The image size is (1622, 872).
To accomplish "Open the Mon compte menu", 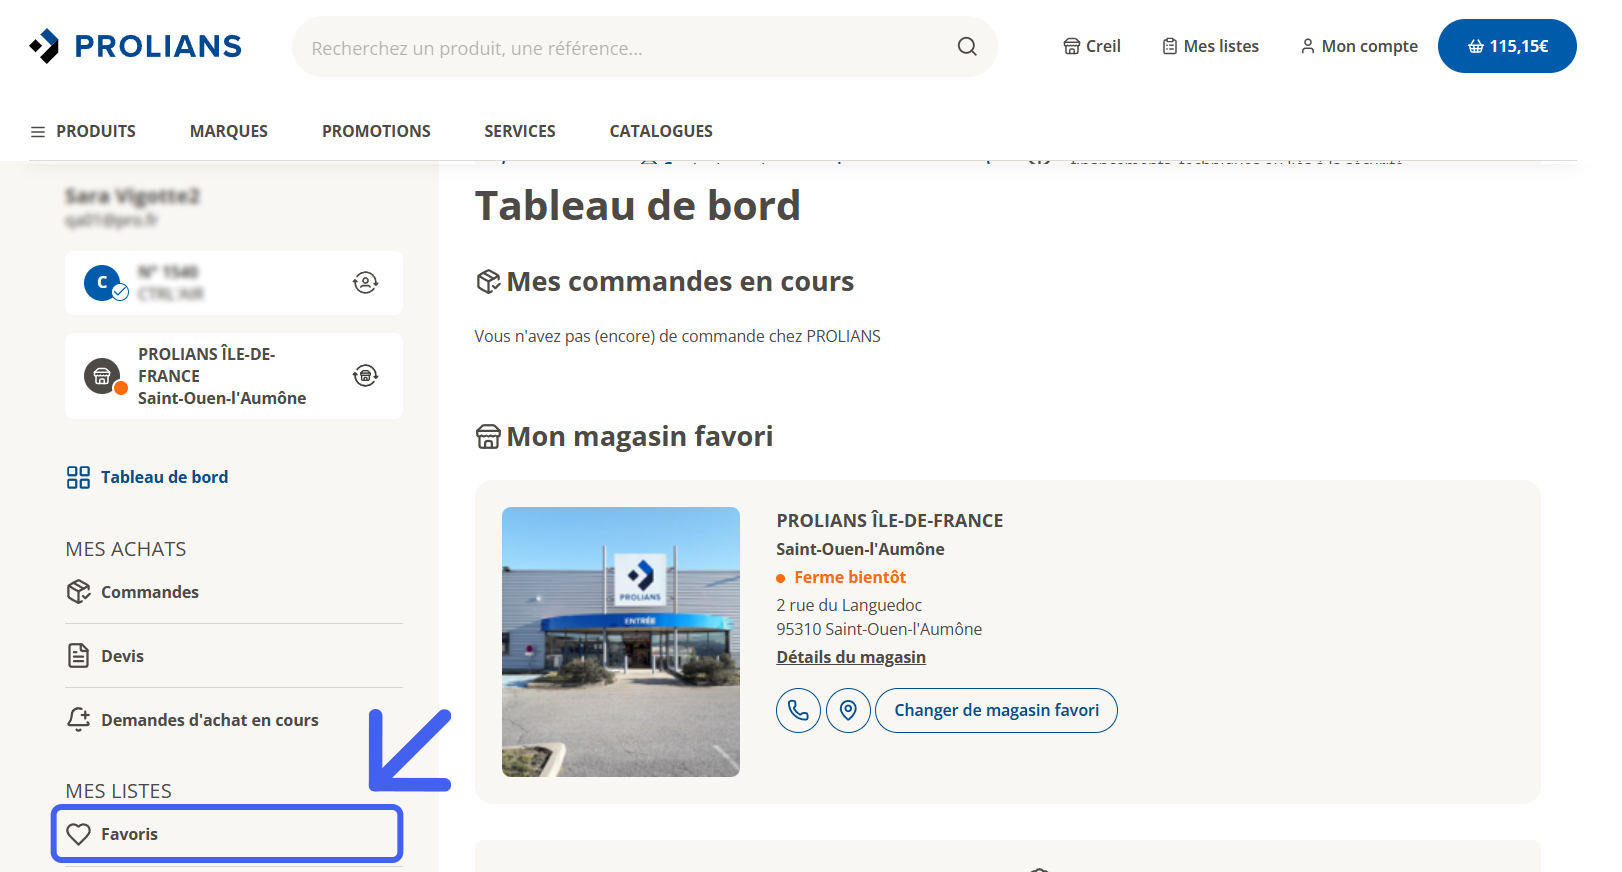I will (x=1359, y=46).
